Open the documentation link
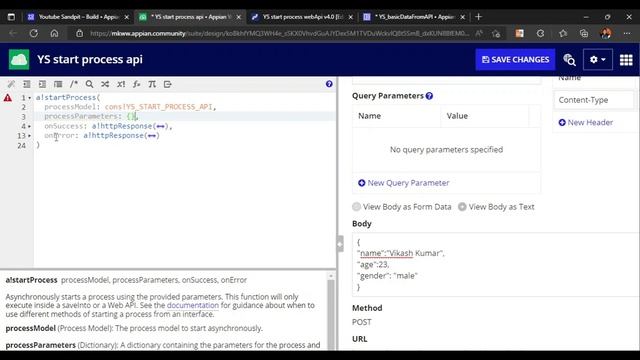This screenshot has height=360, width=640. click(193, 305)
